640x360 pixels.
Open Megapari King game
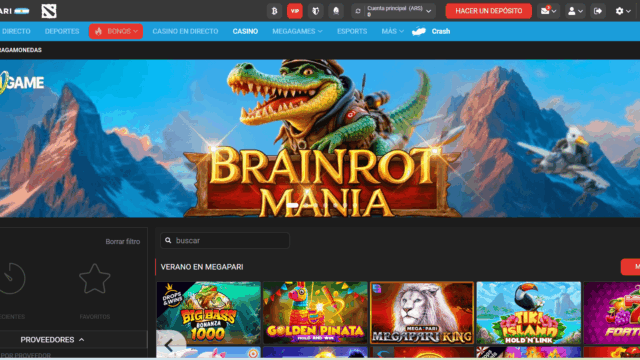tap(422, 313)
